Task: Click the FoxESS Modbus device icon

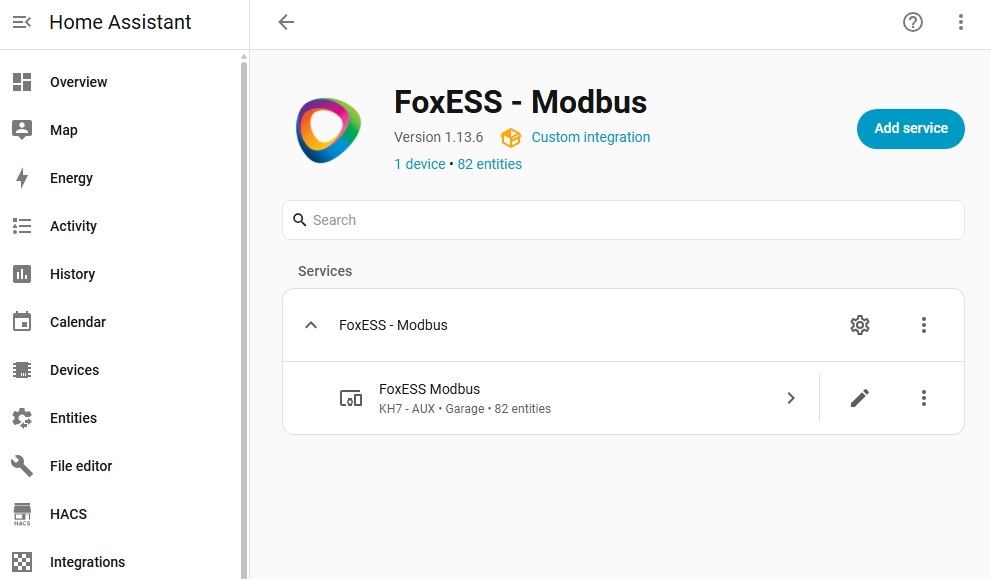Action: tap(351, 398)
